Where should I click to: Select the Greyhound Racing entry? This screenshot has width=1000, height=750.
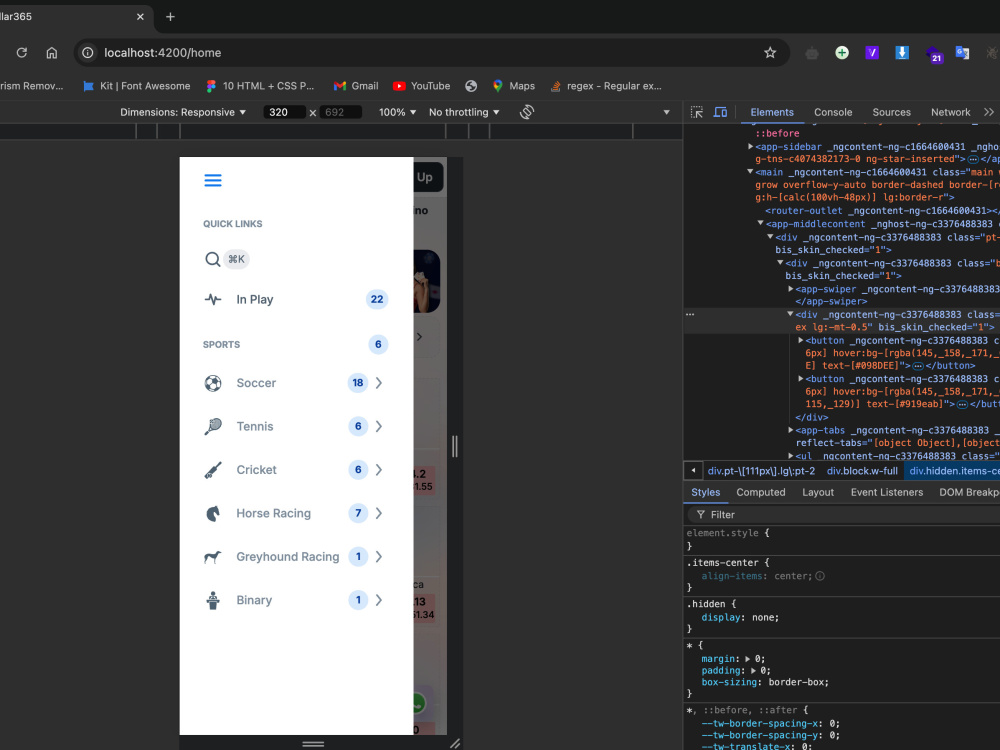click(288, 557)
